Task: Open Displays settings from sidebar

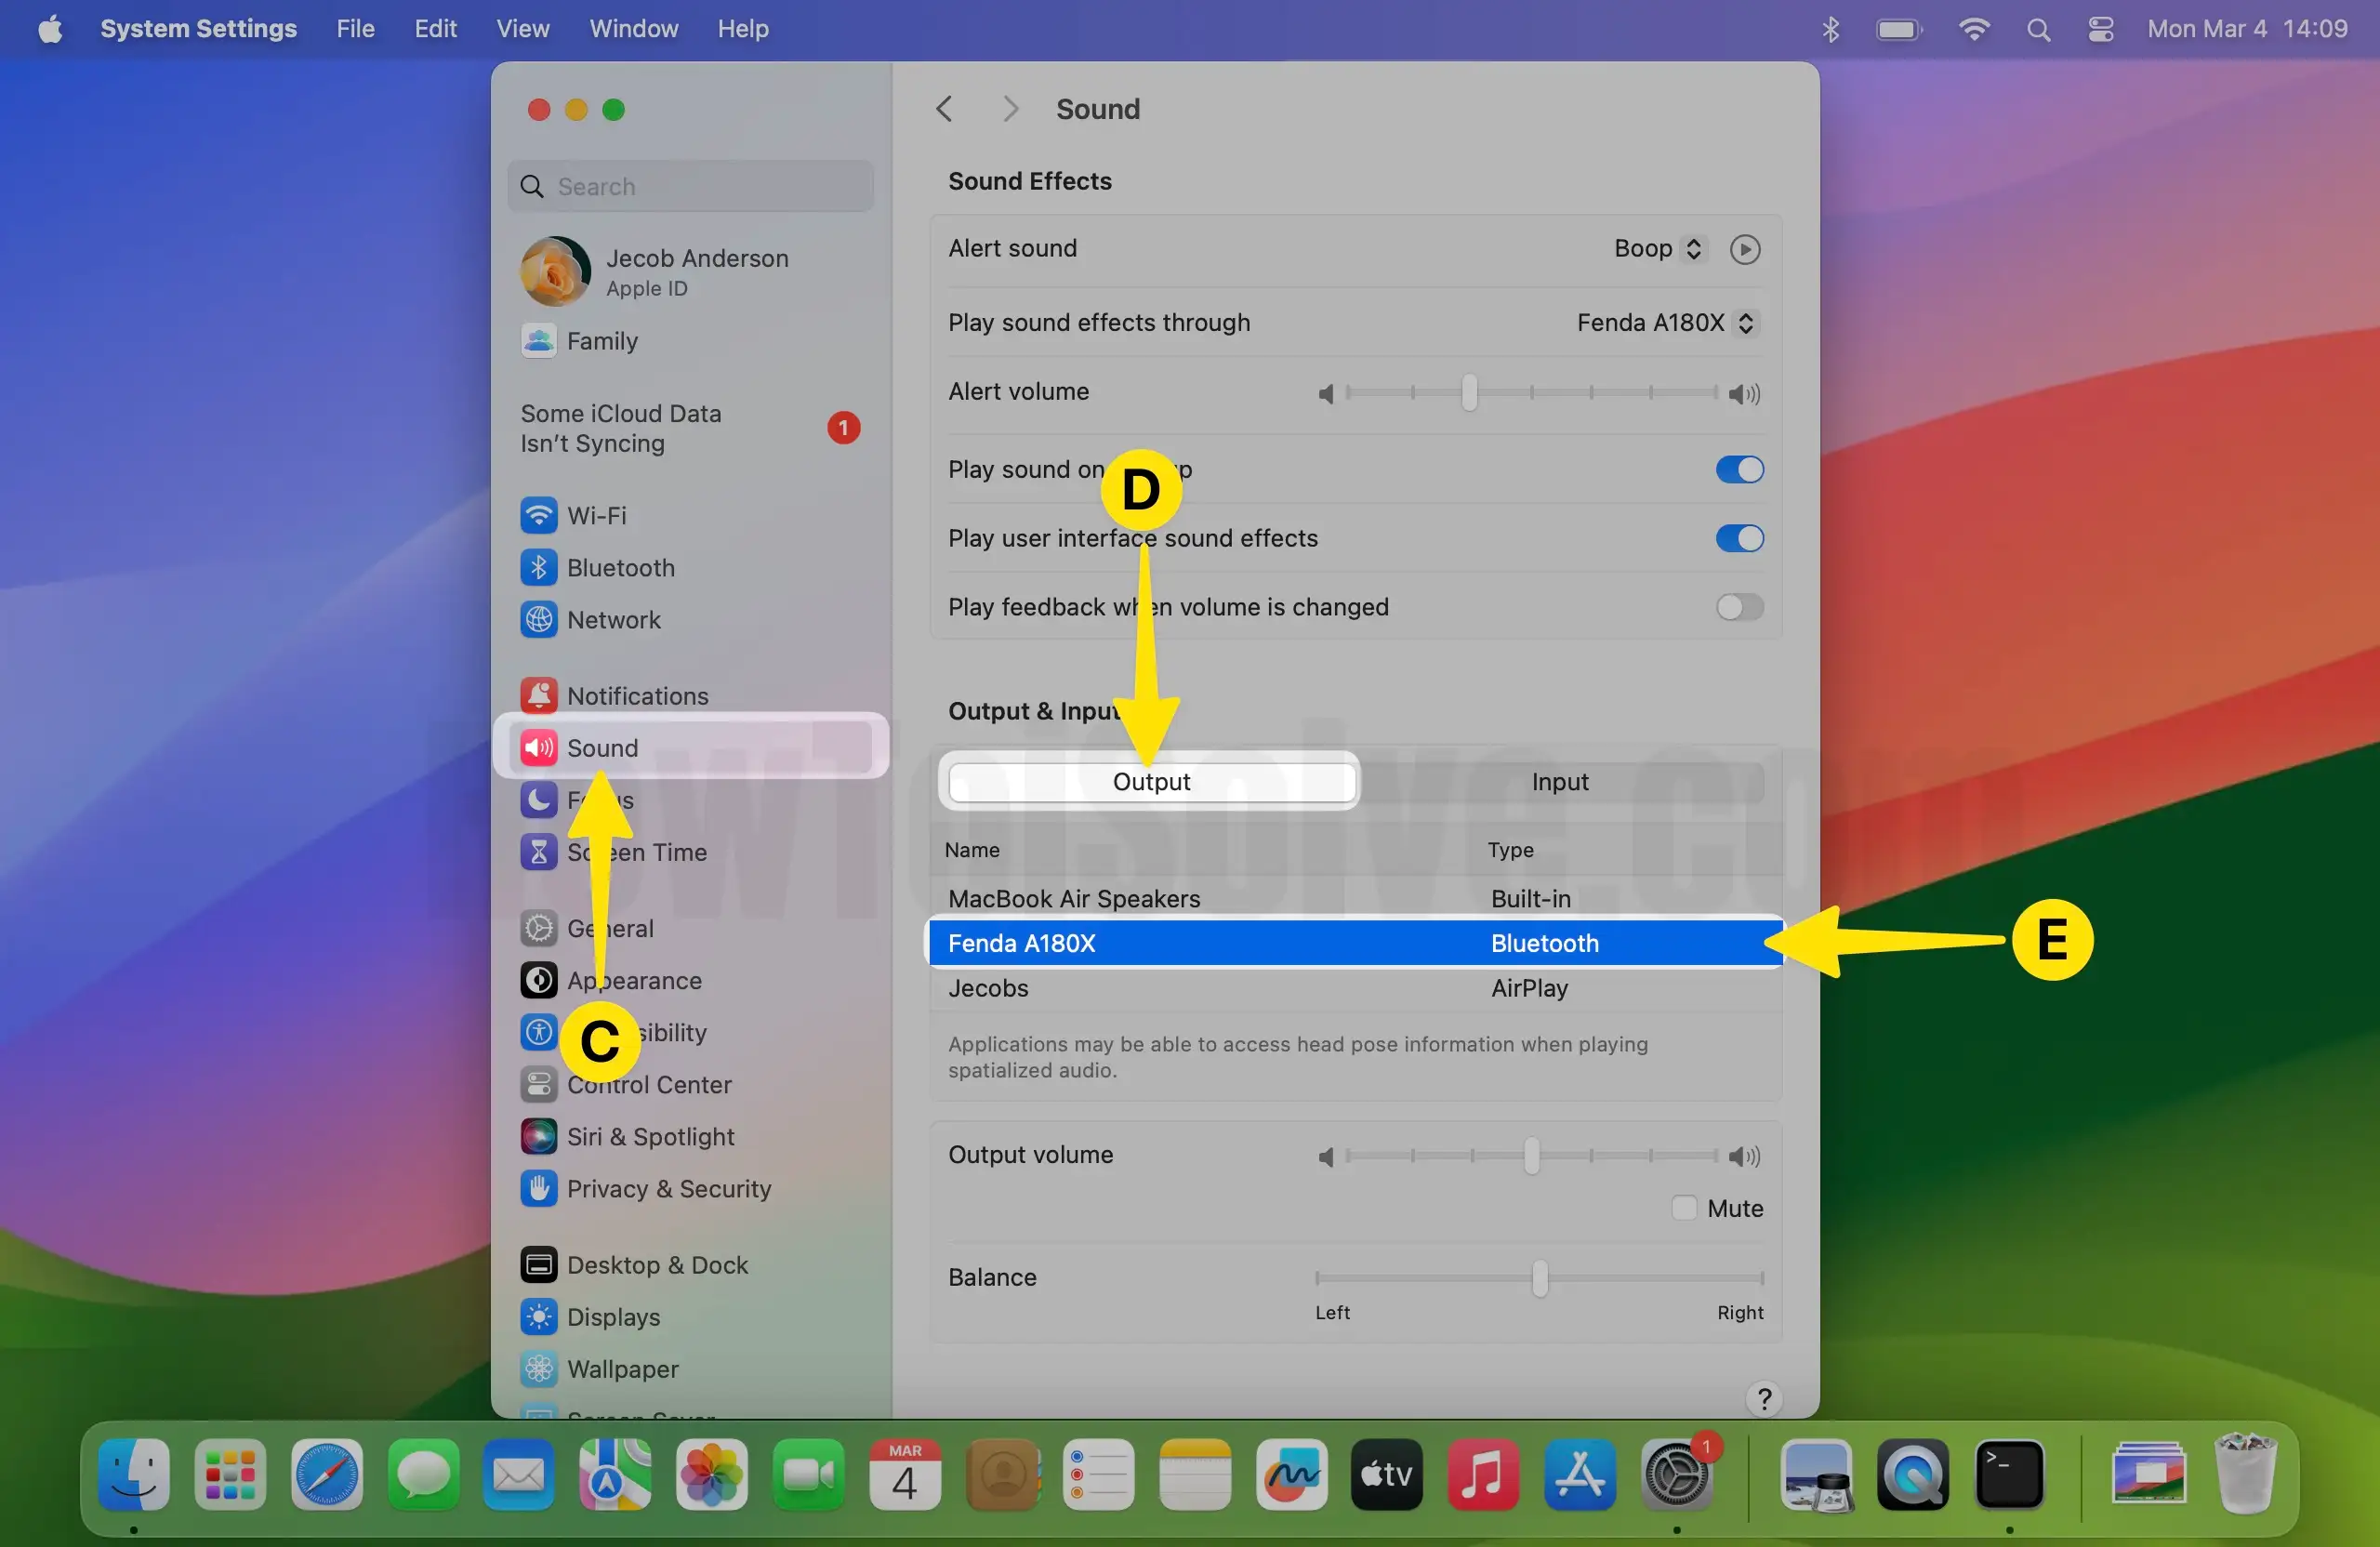Action: [x=613, y=1317]
